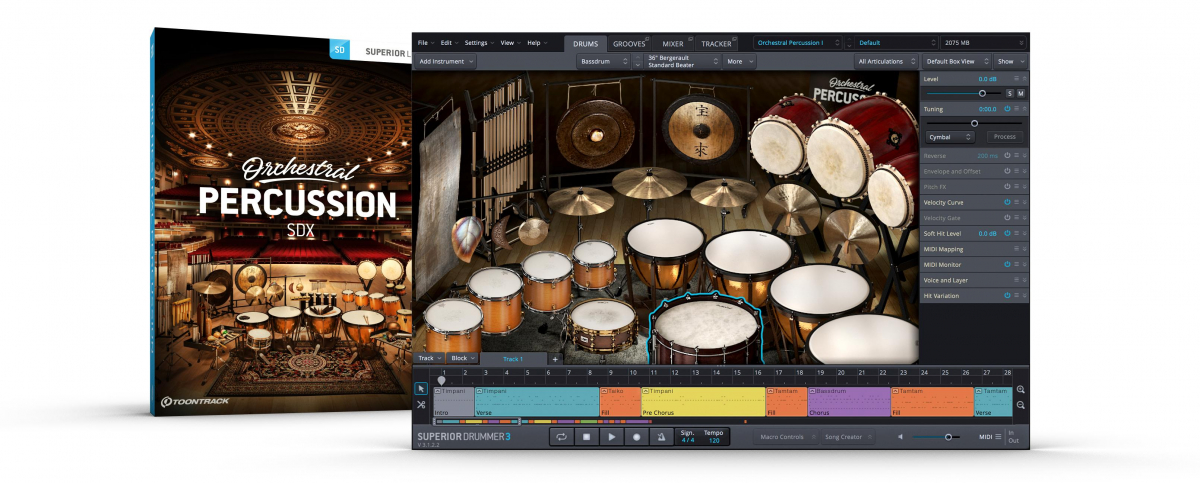This screenshot has height=483, width=1200.
Task: Toggle Velocity Curve power button
Action: [x=1007, y=202]
